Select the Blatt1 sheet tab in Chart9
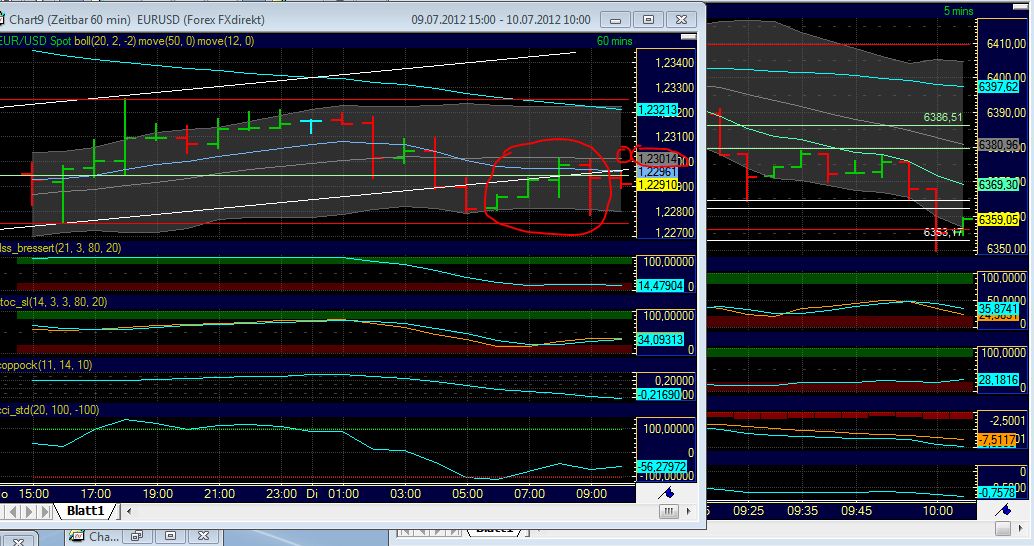1034x546 pixels. click(86, 511)
